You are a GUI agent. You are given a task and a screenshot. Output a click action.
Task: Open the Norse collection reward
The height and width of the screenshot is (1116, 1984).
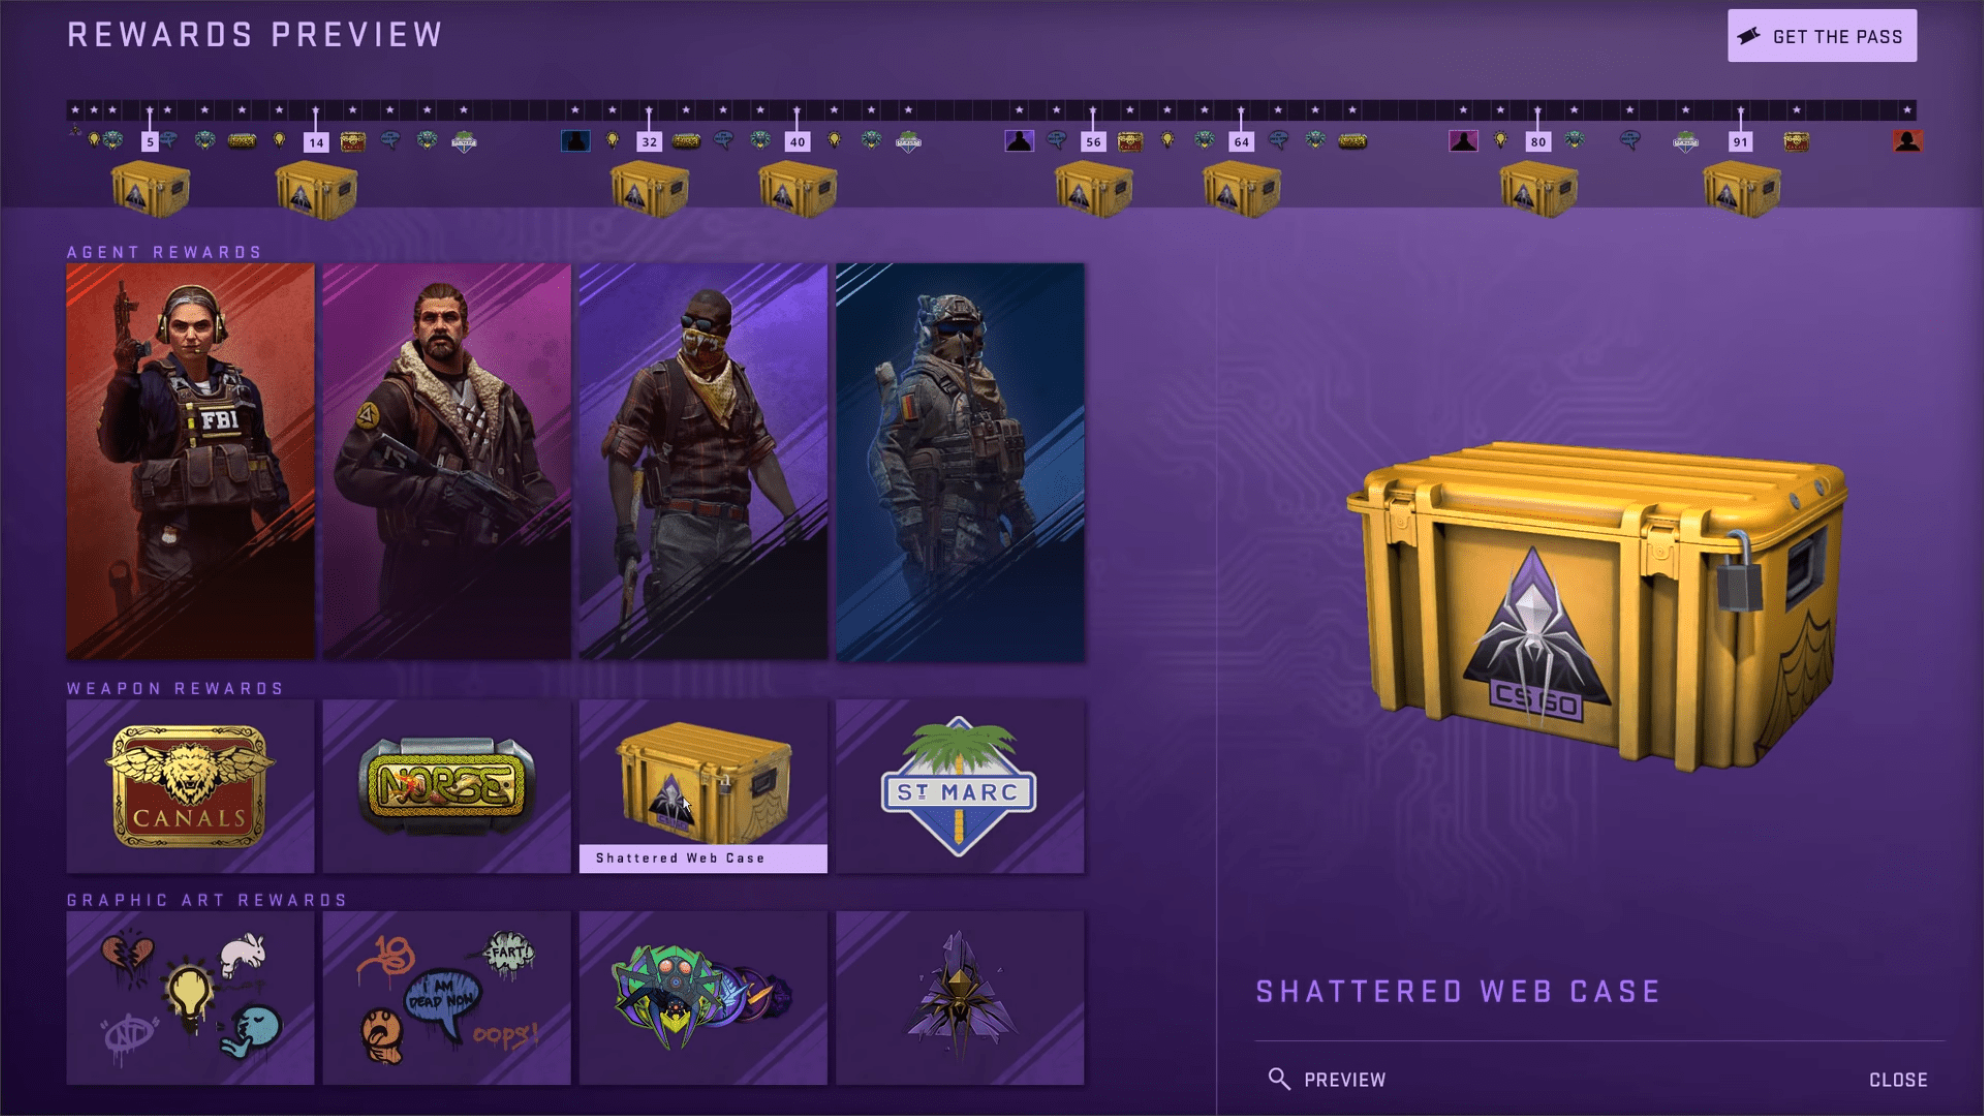point(446,786)
